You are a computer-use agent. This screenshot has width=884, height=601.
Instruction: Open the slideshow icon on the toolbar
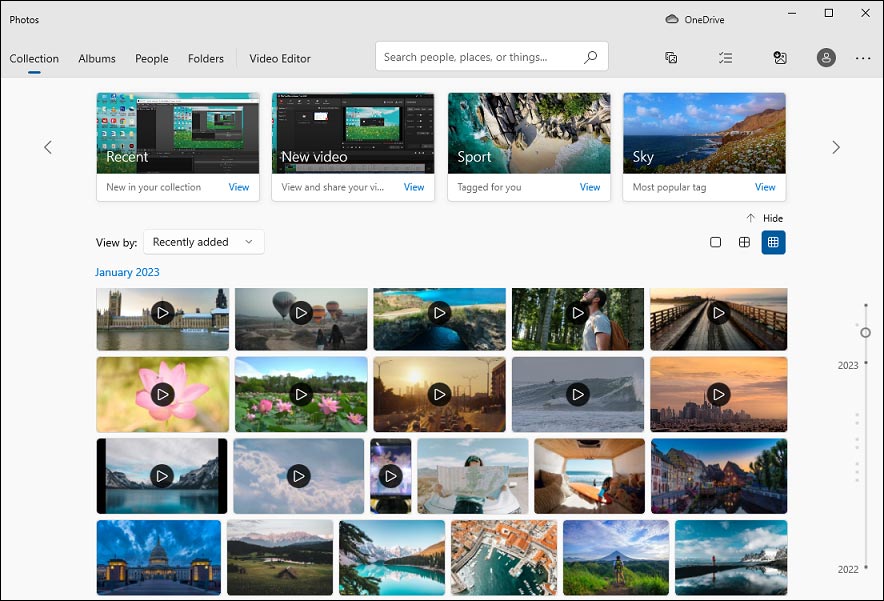tap(670, 57)
